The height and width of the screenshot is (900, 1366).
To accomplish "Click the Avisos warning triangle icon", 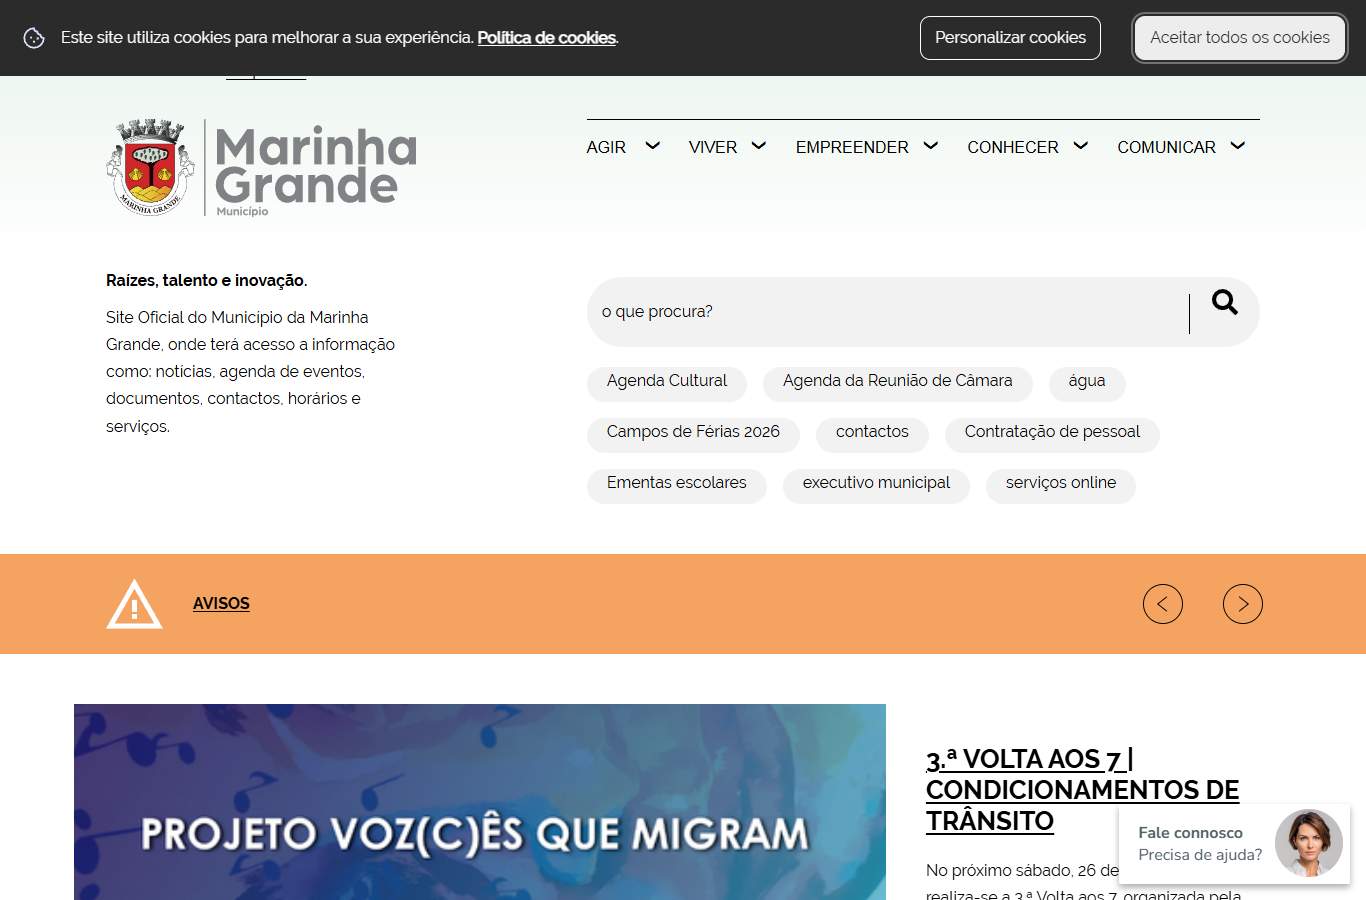I will (134, 604).
